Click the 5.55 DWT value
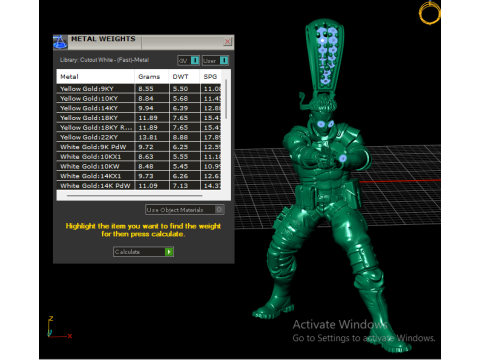 180,156
